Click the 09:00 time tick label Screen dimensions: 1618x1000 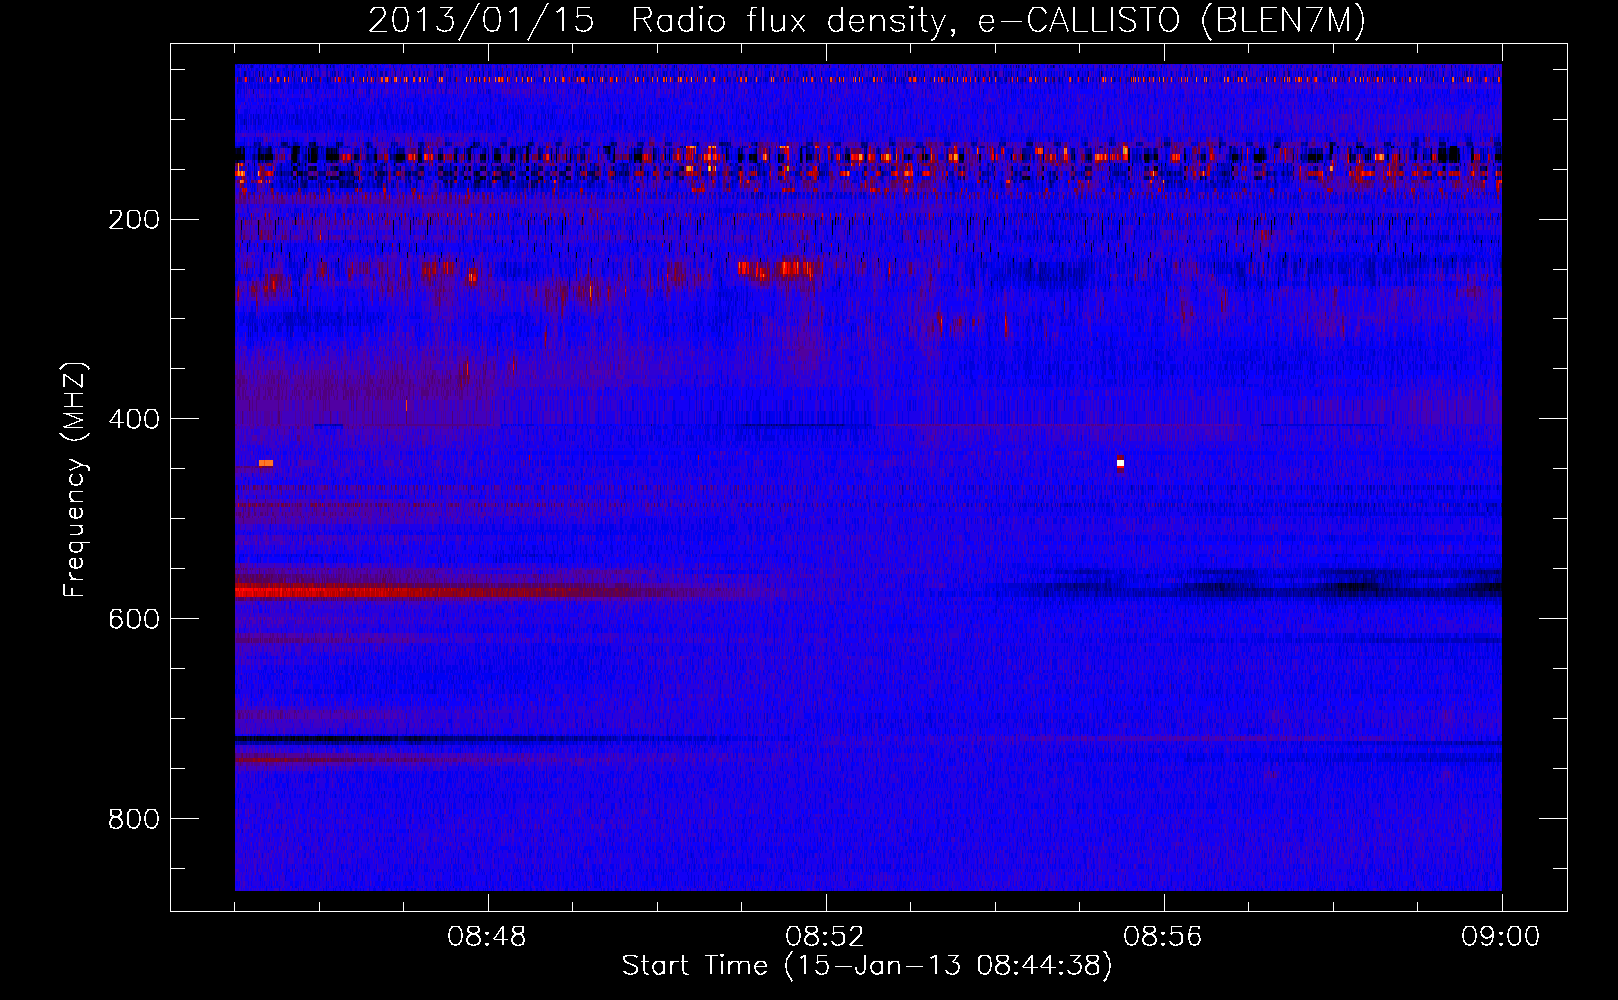click(x=1501, y=937)
